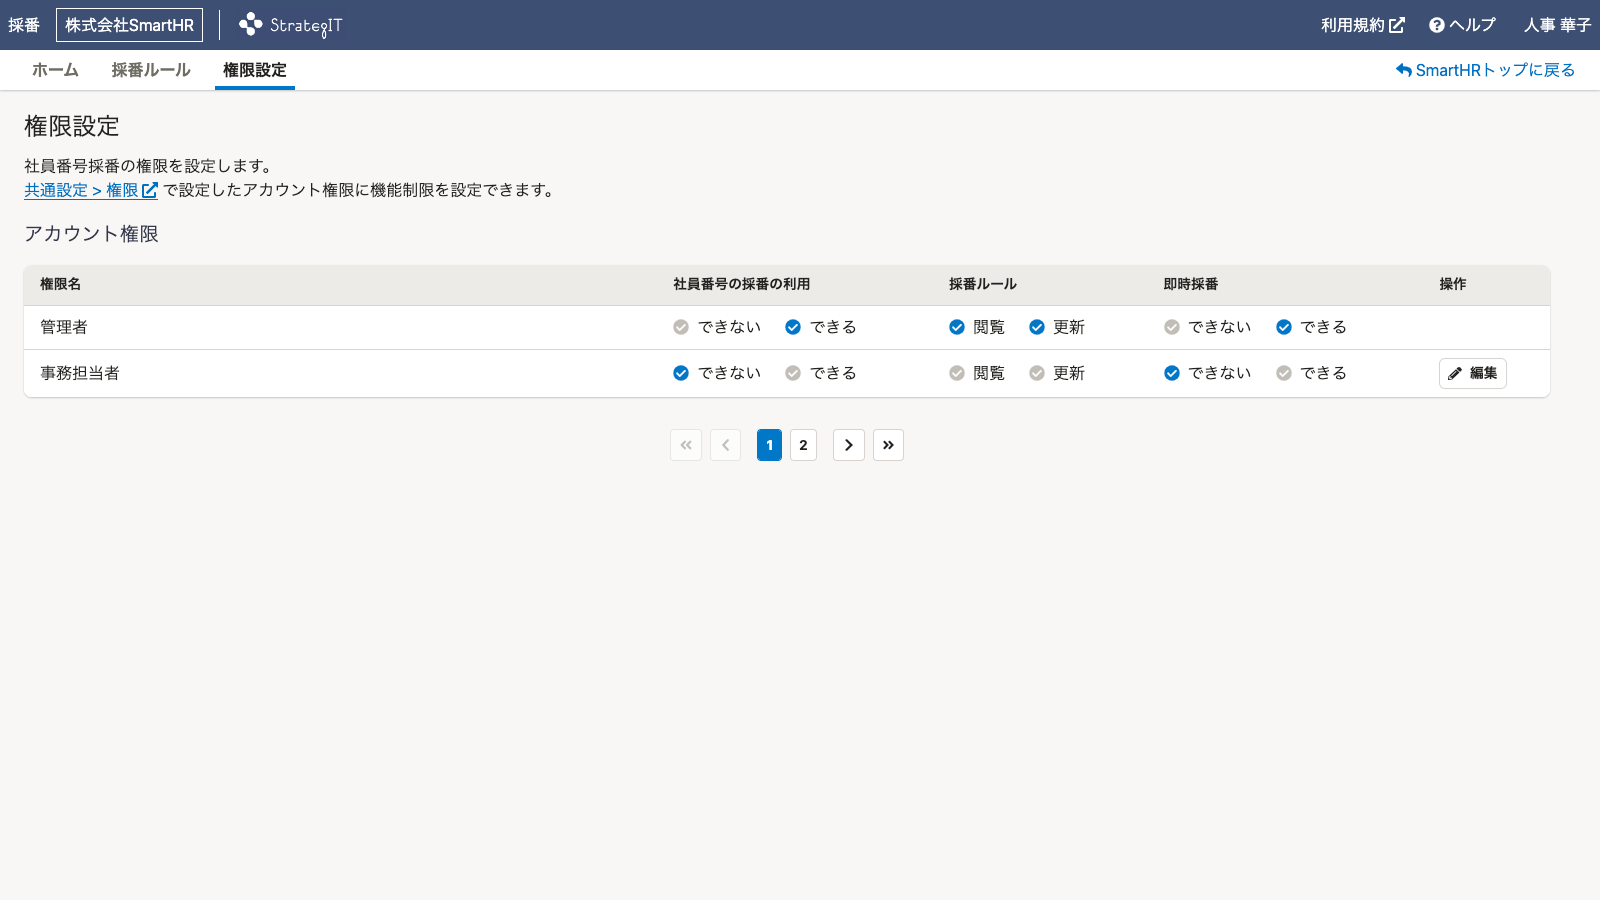Enable 更新 for 事務担当者 採番ルール
The height and width of the screenshot is (900, 1600).
pyautogui.click(x=1037, y=373)
